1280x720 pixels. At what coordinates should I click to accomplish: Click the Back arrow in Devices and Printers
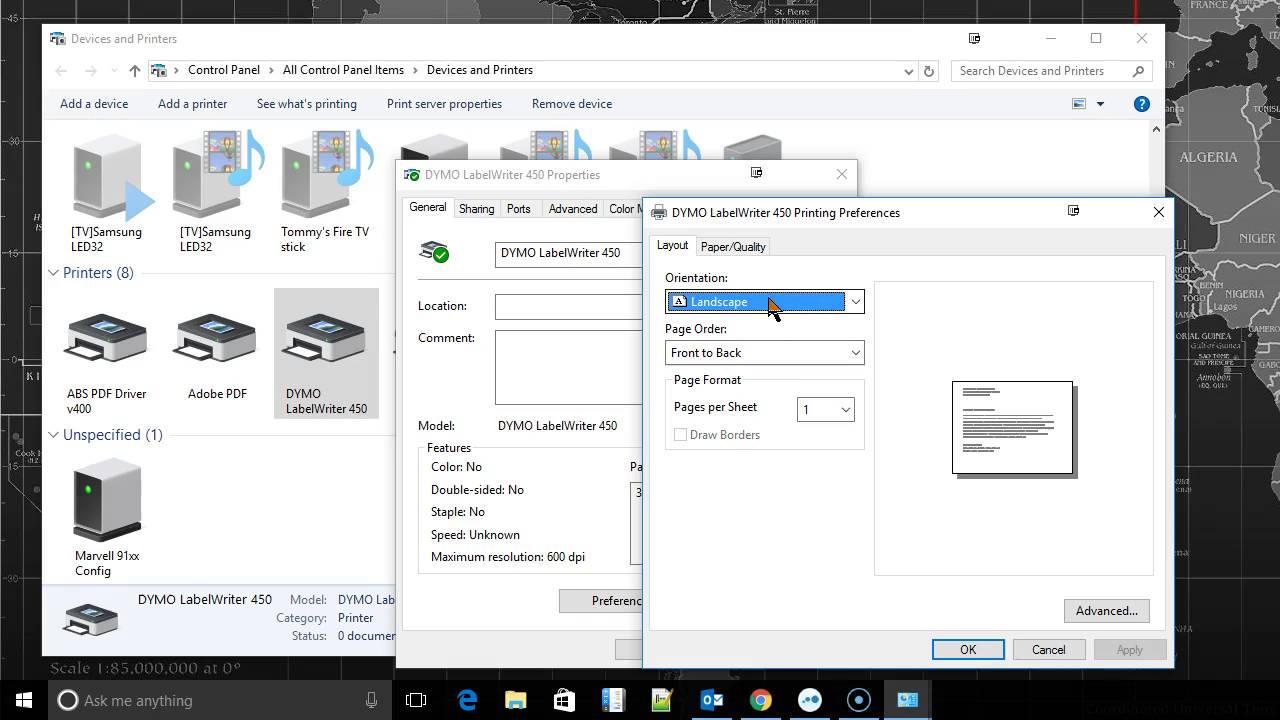click(x=61, y=71)
